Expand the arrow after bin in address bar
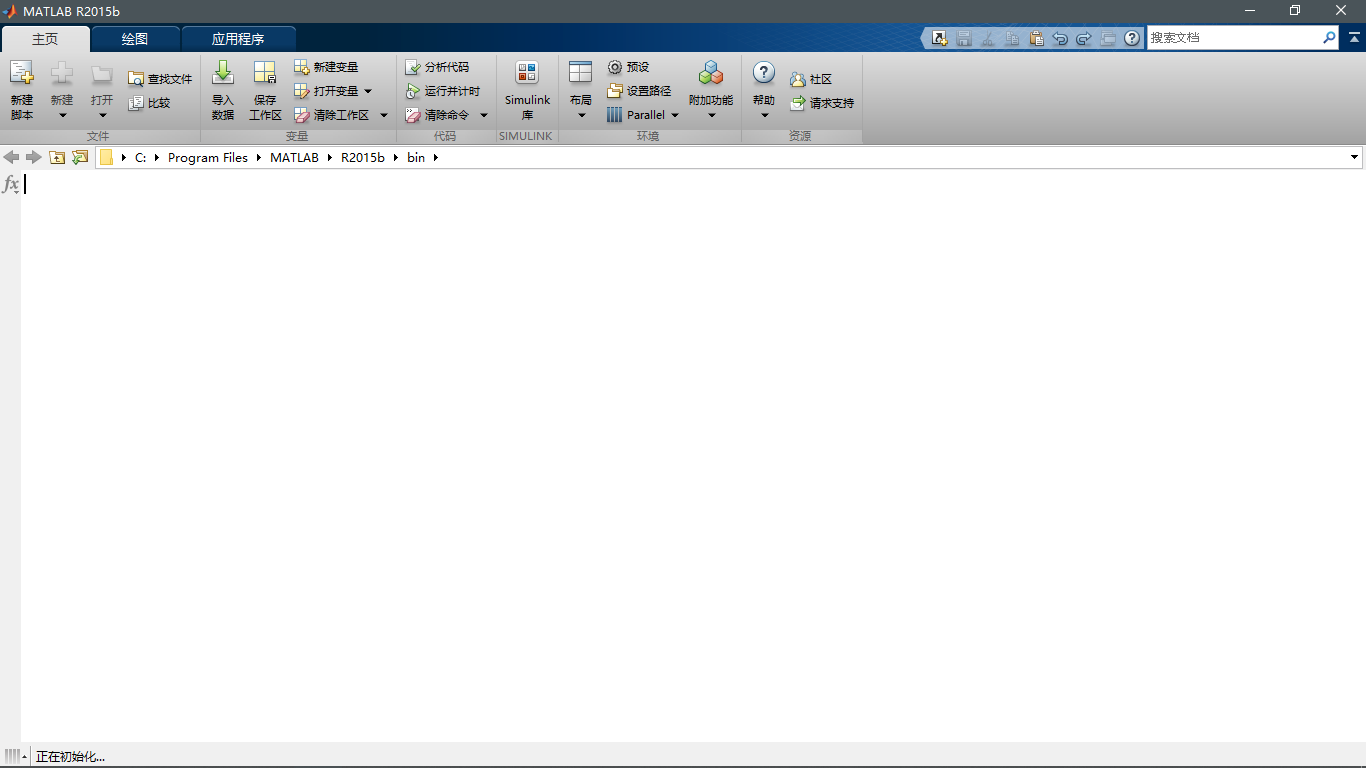This screenshot has width=1366, height=768. click(436, 157)
